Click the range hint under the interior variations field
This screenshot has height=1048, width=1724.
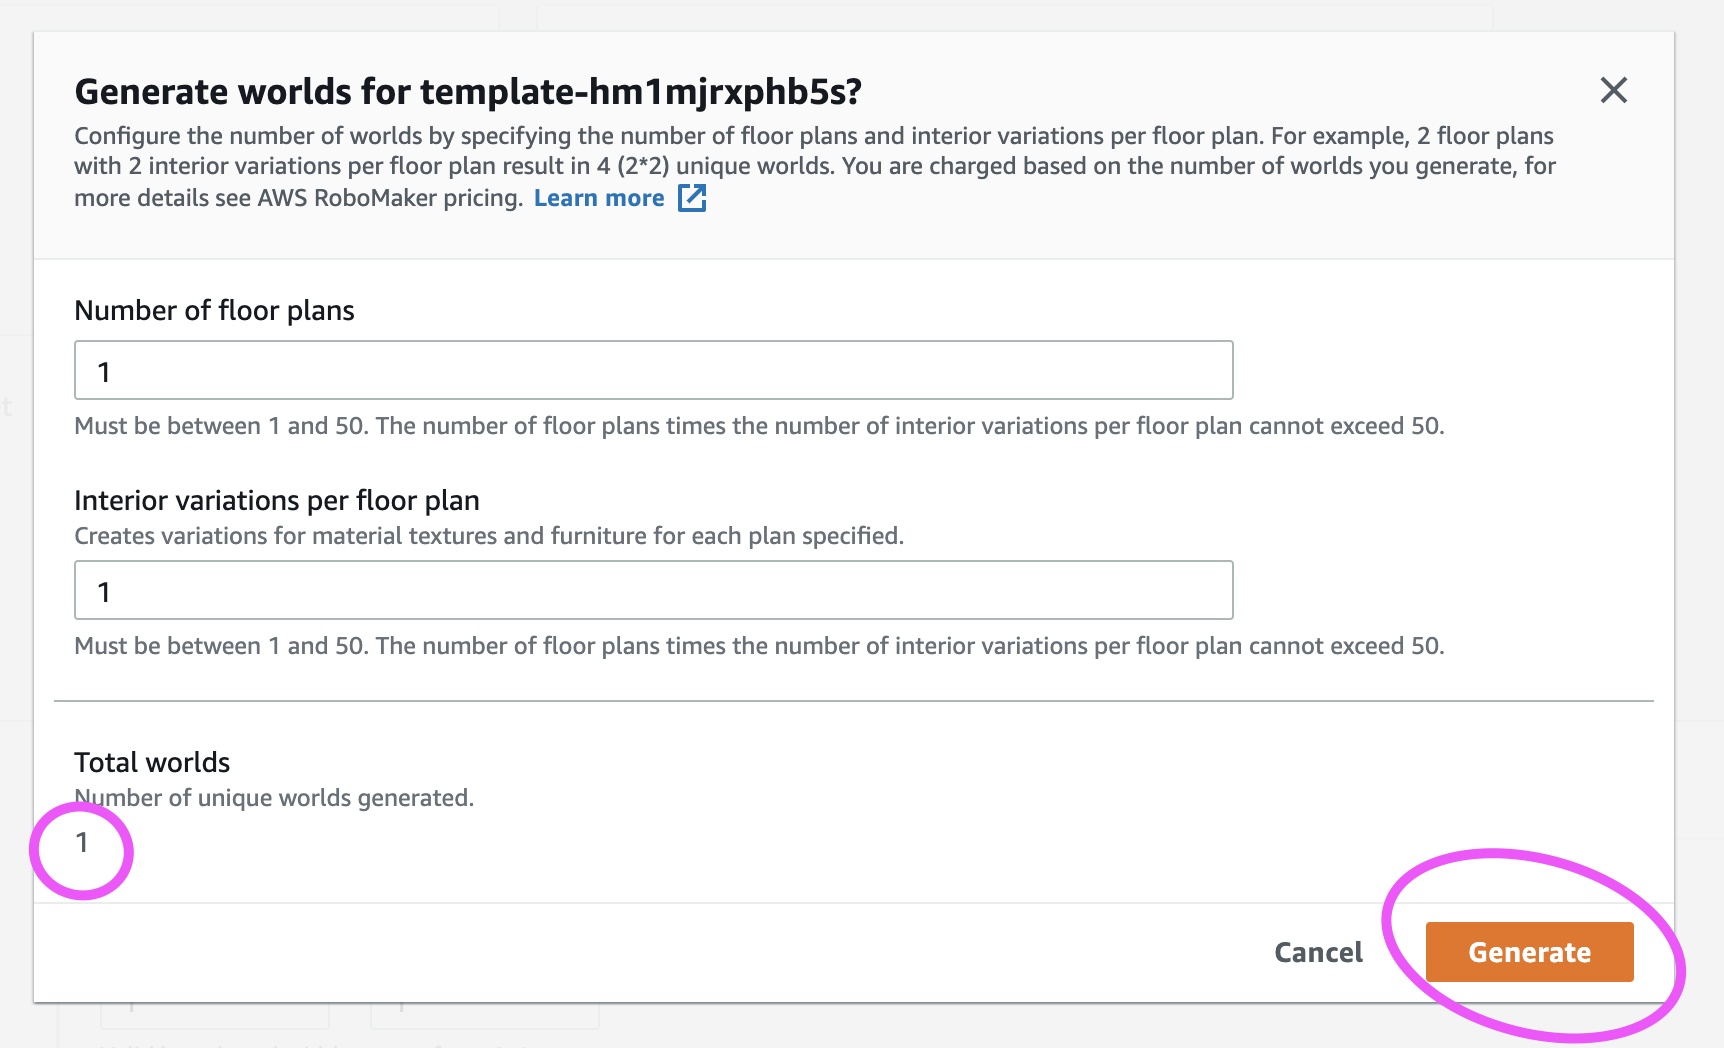759,646
